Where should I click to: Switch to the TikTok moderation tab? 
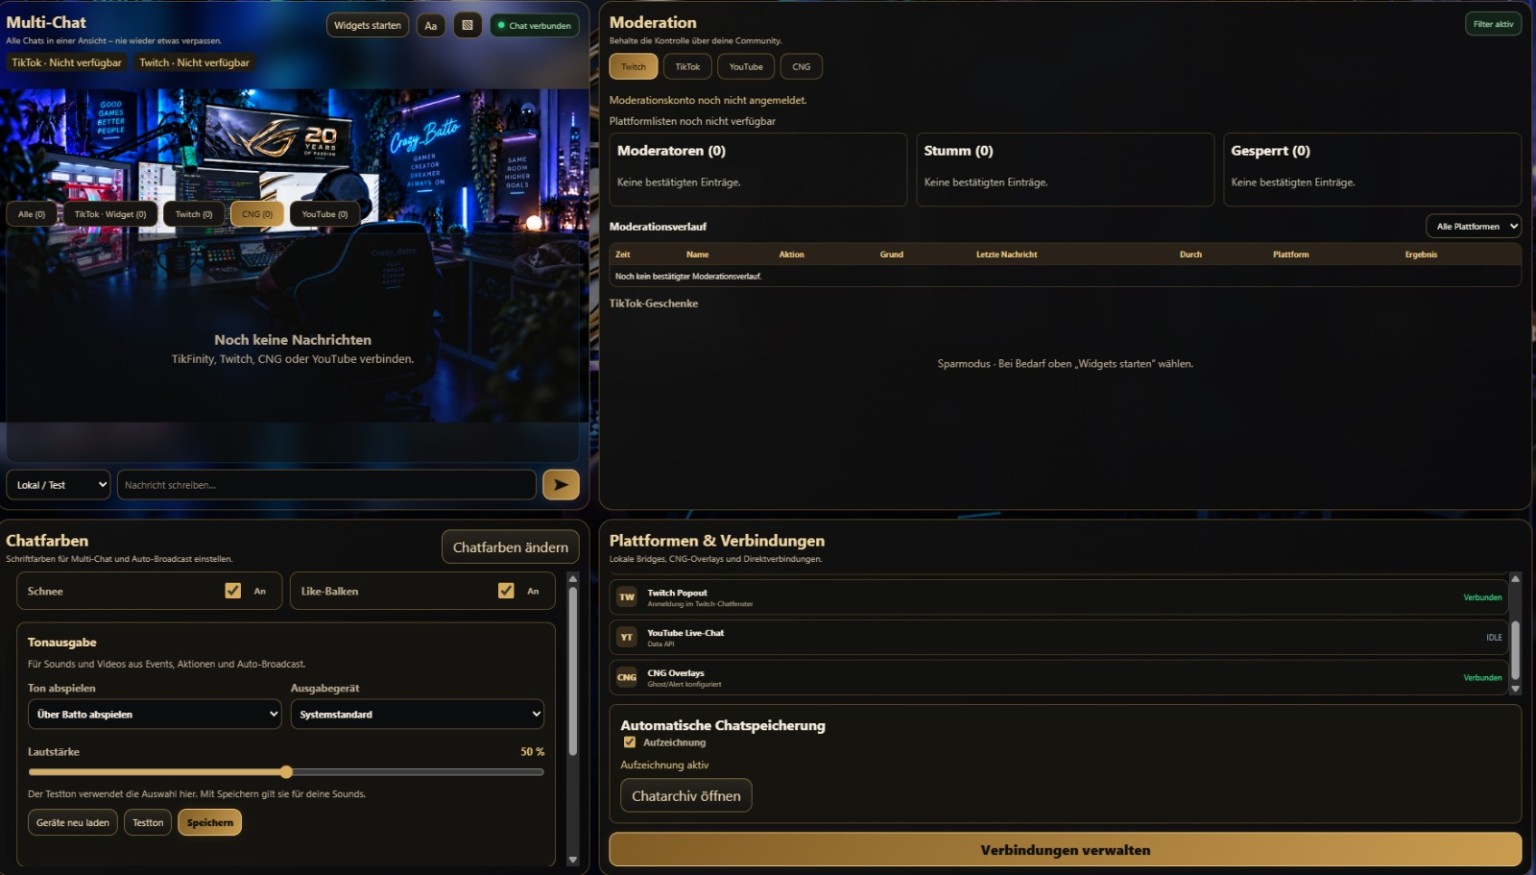pyautogui.click(x=688, y=67)
